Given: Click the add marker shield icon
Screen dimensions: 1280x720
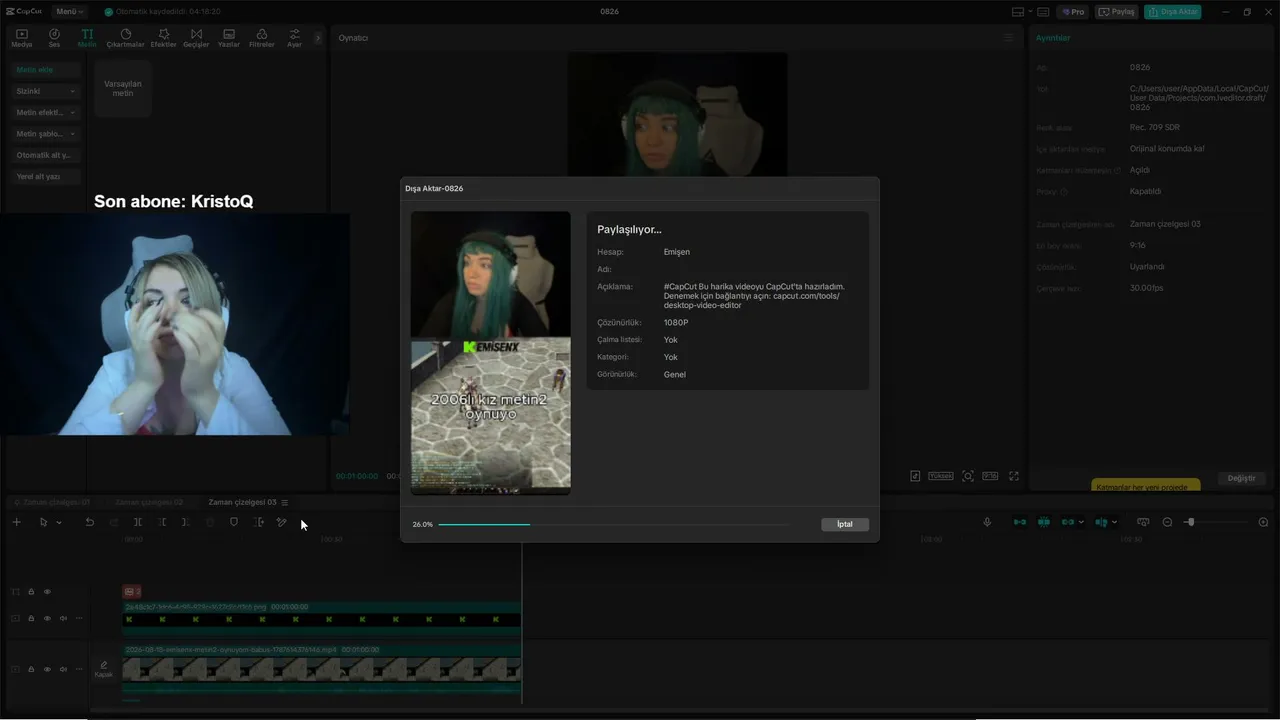Looking at the screenshot, I should click(234, 522).
